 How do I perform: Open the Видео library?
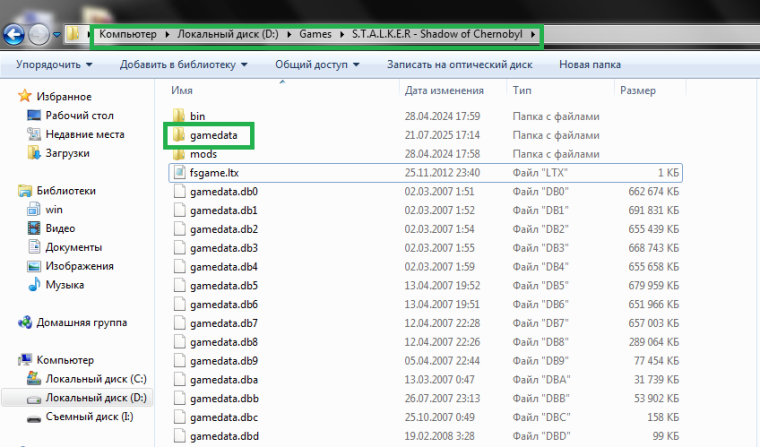[x=60, y=228]
